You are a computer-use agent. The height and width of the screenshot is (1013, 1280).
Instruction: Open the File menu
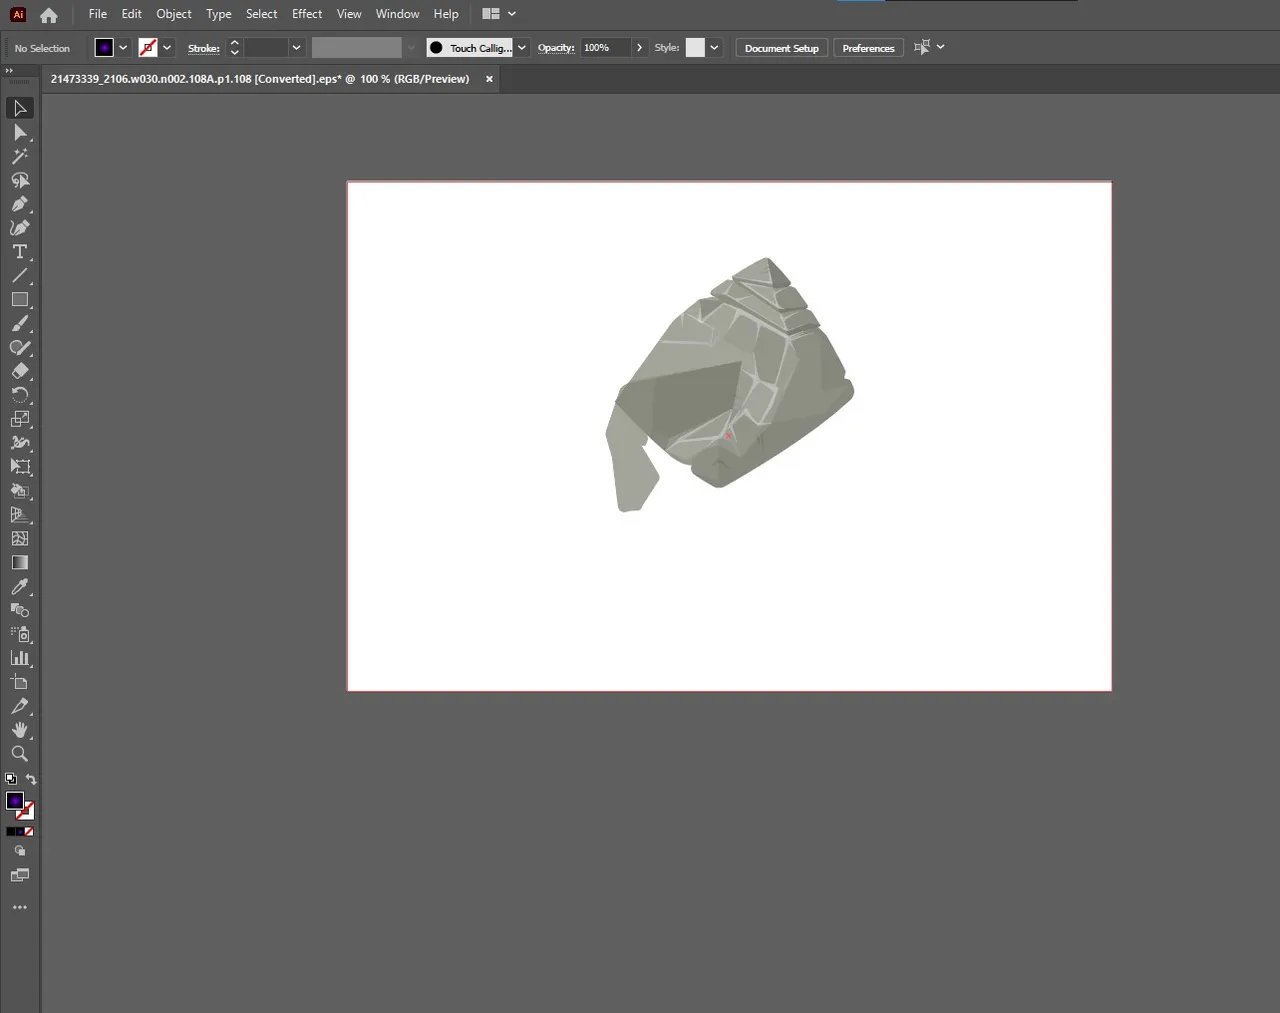[x=98, y=14]
